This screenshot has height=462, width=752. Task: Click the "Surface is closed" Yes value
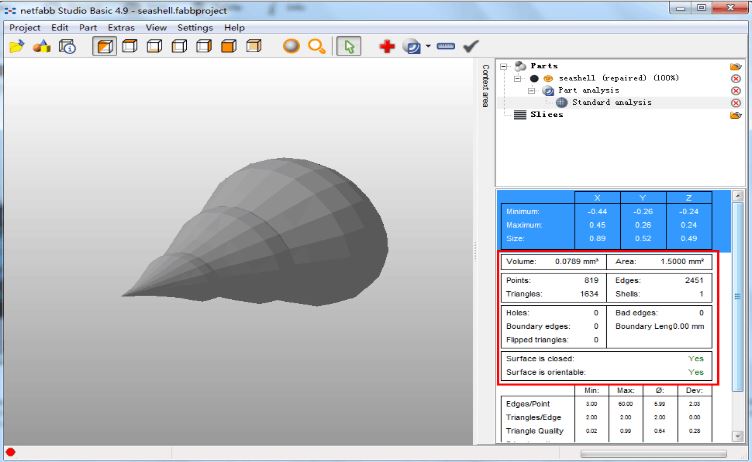coord(696,358)
